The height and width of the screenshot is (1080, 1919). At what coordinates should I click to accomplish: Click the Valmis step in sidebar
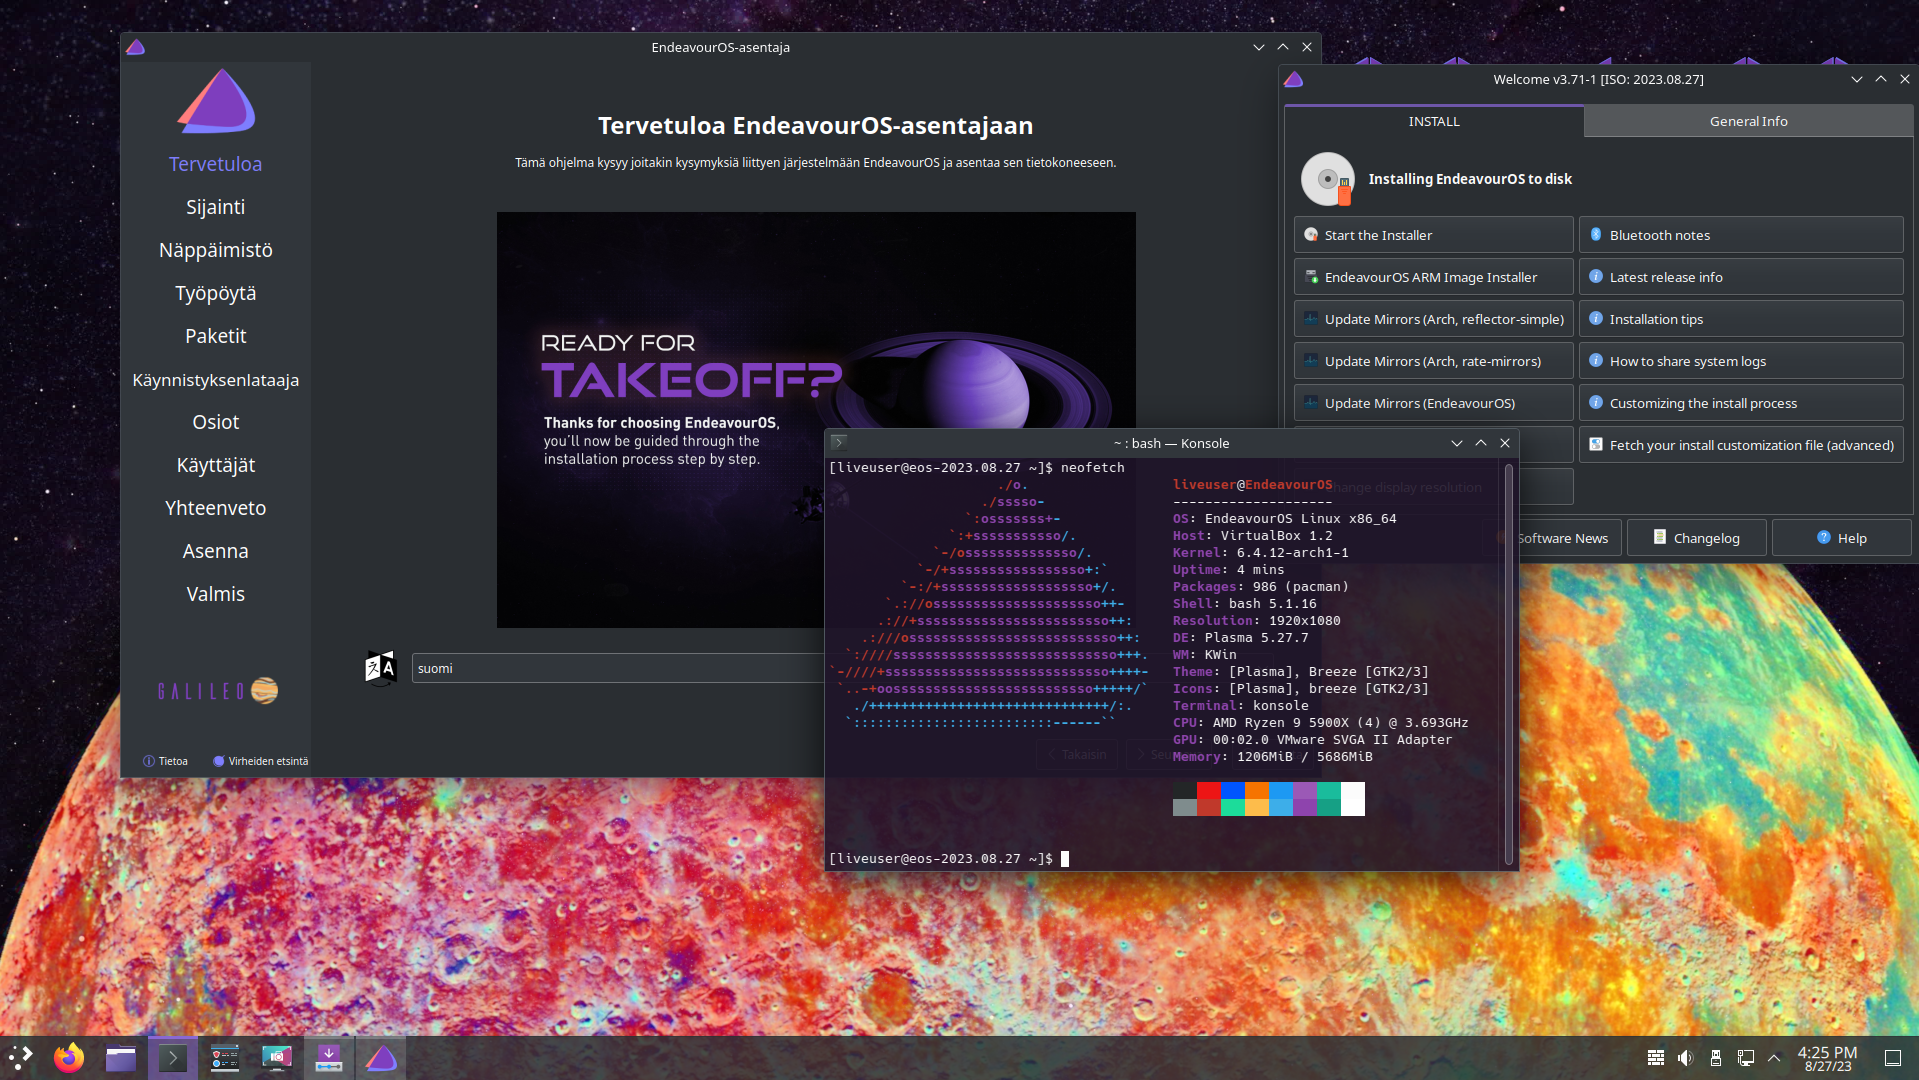[215, 594]
